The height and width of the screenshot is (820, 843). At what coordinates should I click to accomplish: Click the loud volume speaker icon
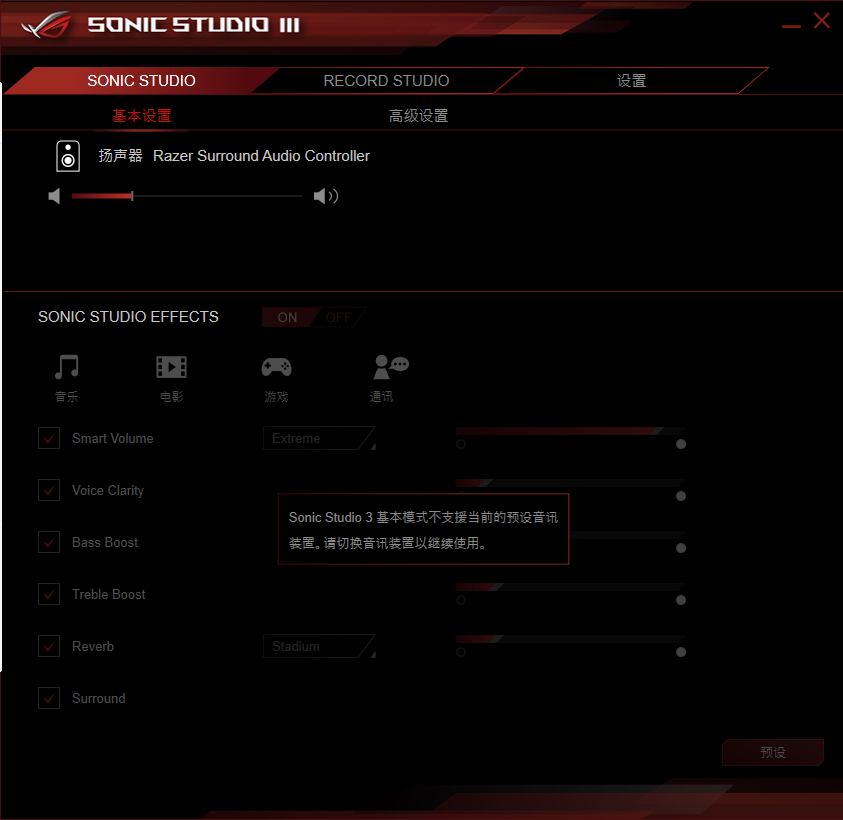[326, 196]
